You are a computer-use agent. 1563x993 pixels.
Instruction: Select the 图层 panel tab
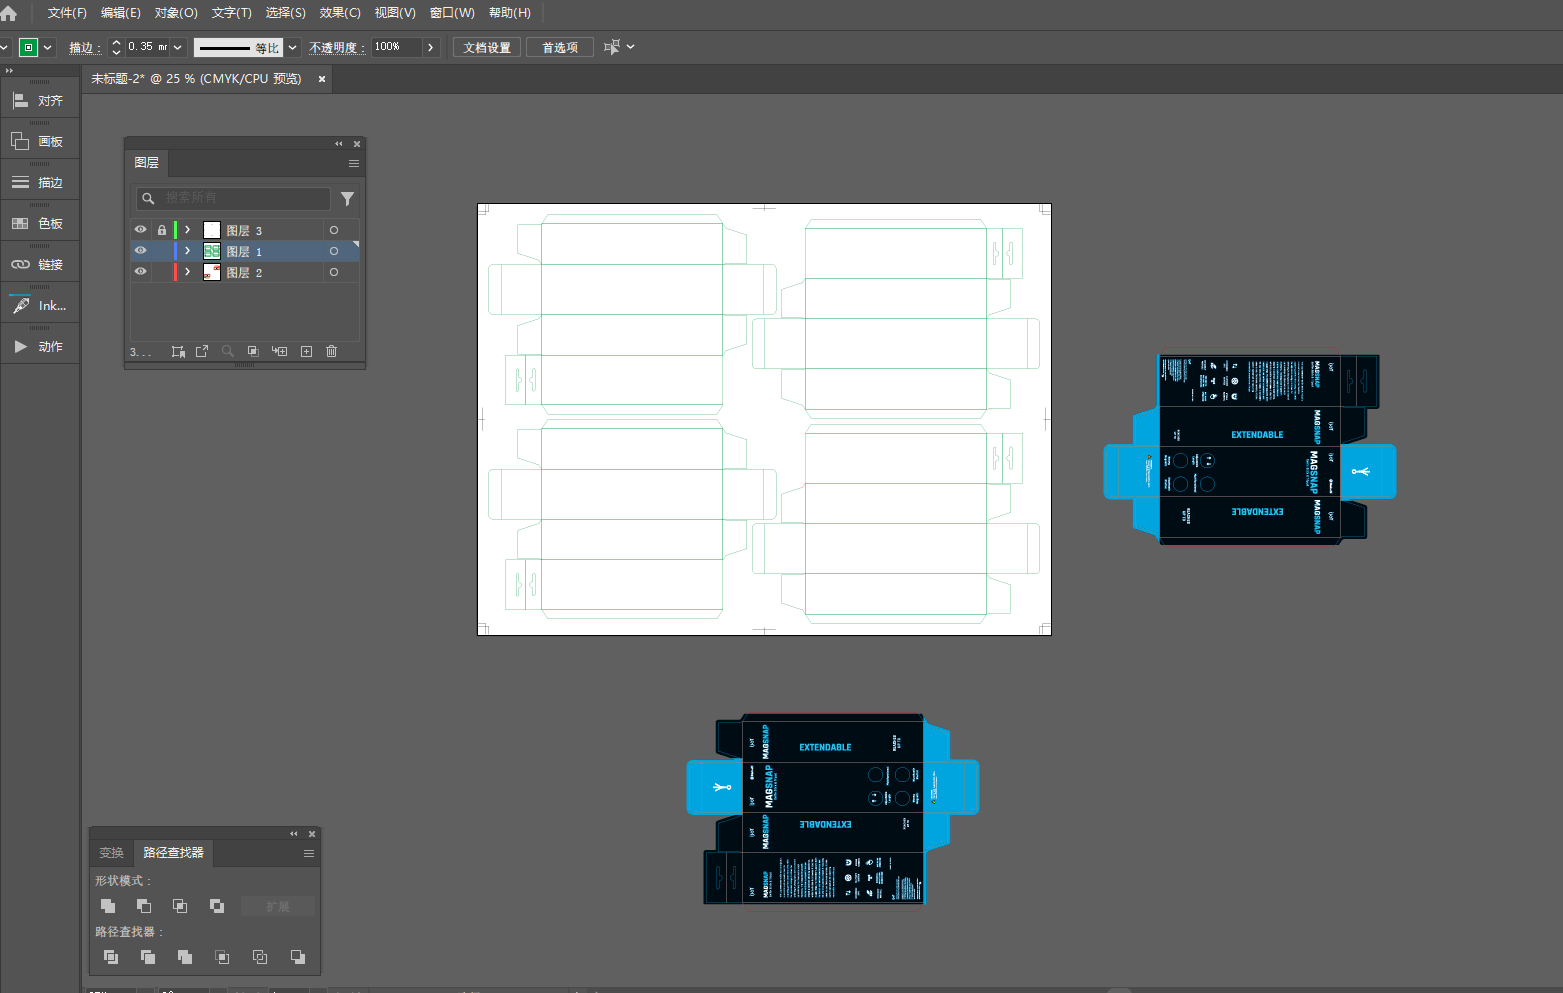pos(147,163)
